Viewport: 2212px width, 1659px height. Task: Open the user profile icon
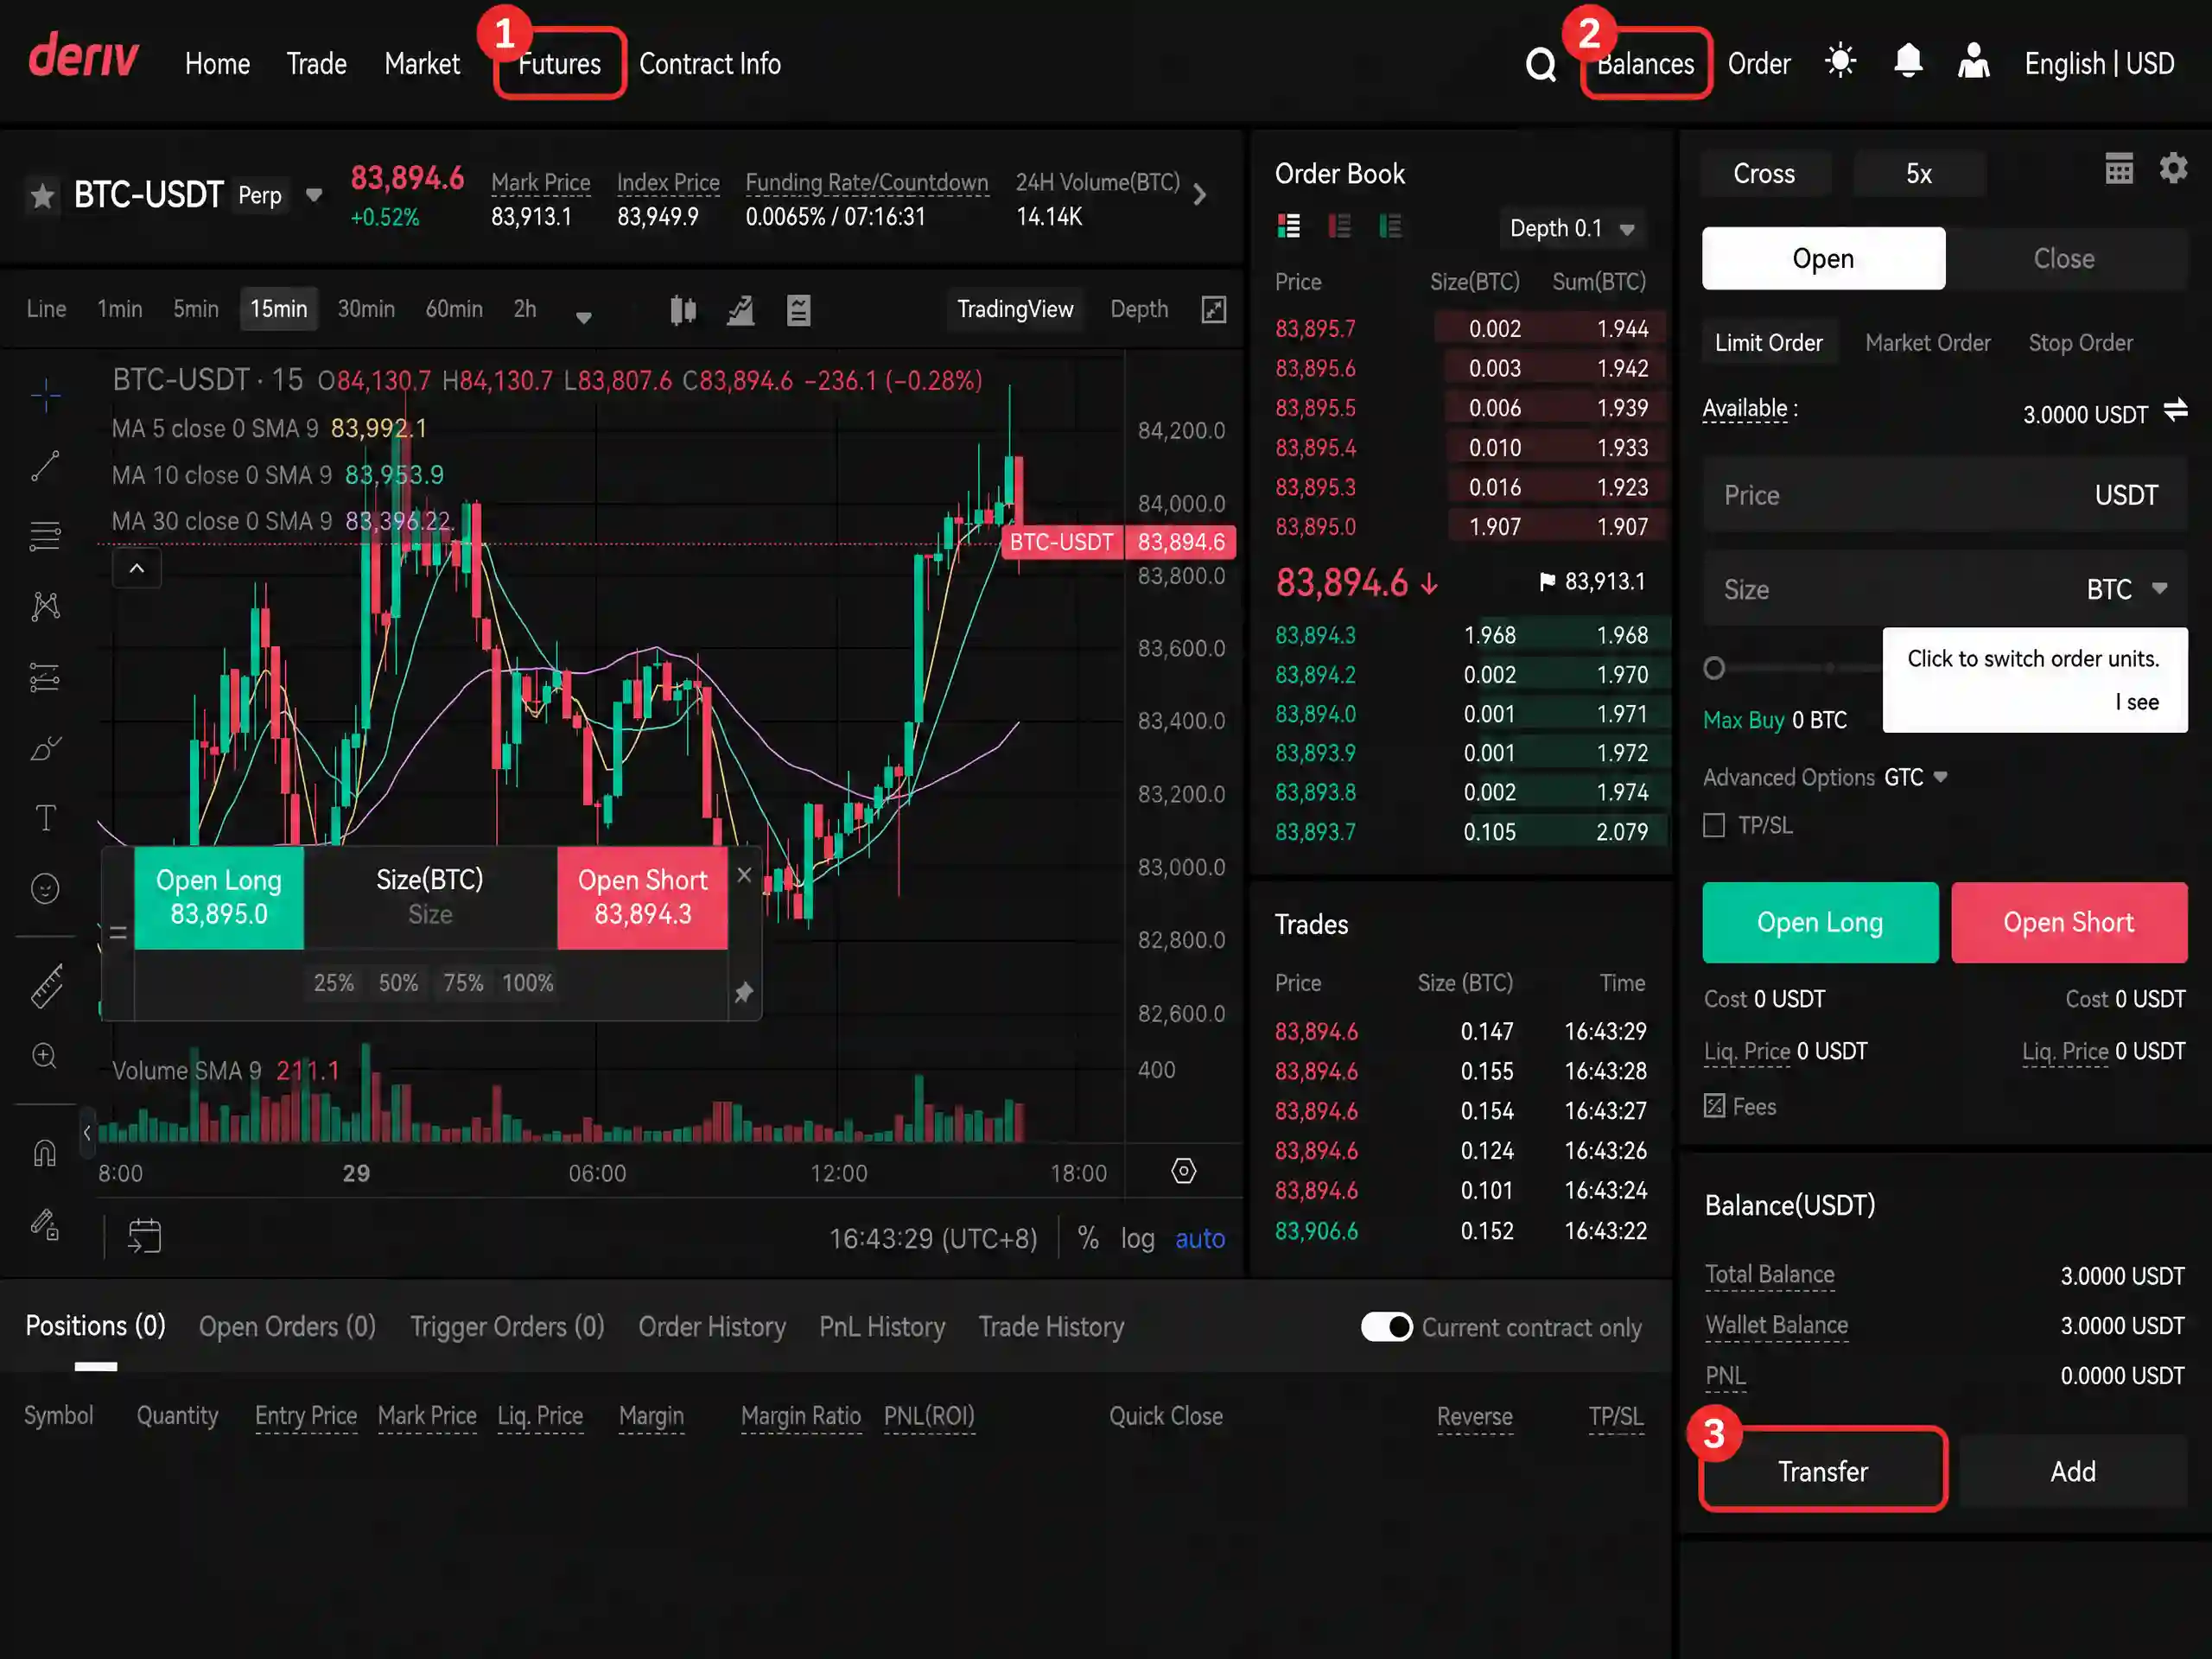pos(1973,62)
